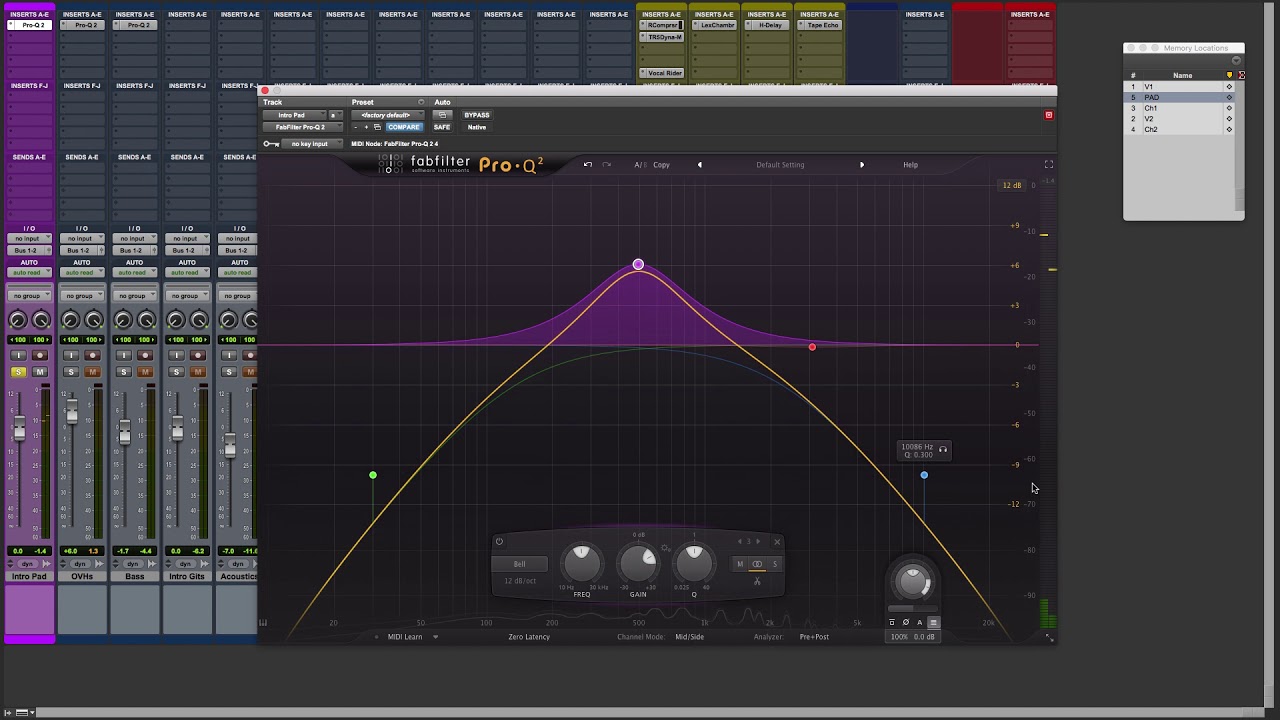Click the band S (side) button
1280x720 pixels.
[773, 564]
